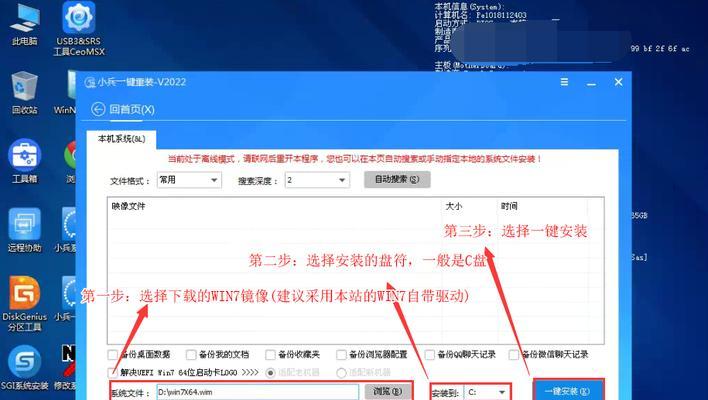The height and width of the screenshot is (400, 708).
Task: Switch to the 本机系统 tab
Action: point(121,139)
